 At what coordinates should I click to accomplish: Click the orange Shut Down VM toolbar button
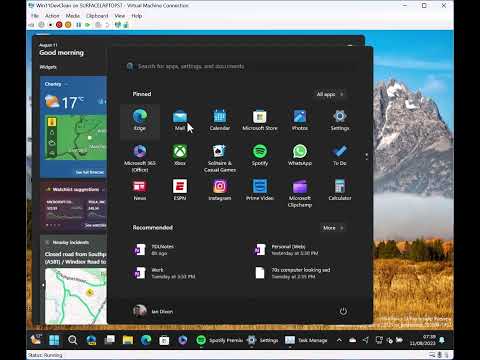click(68, 25)
